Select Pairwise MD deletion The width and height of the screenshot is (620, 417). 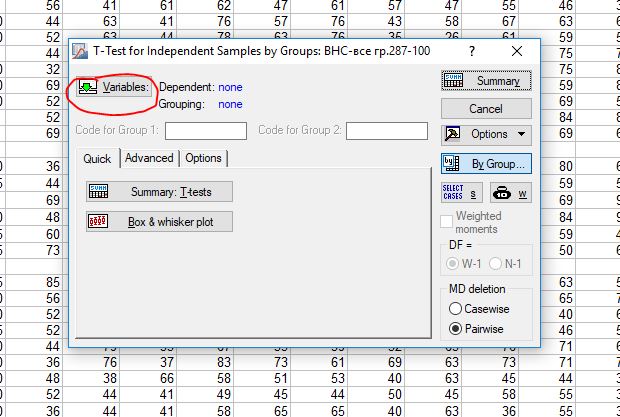456,329
